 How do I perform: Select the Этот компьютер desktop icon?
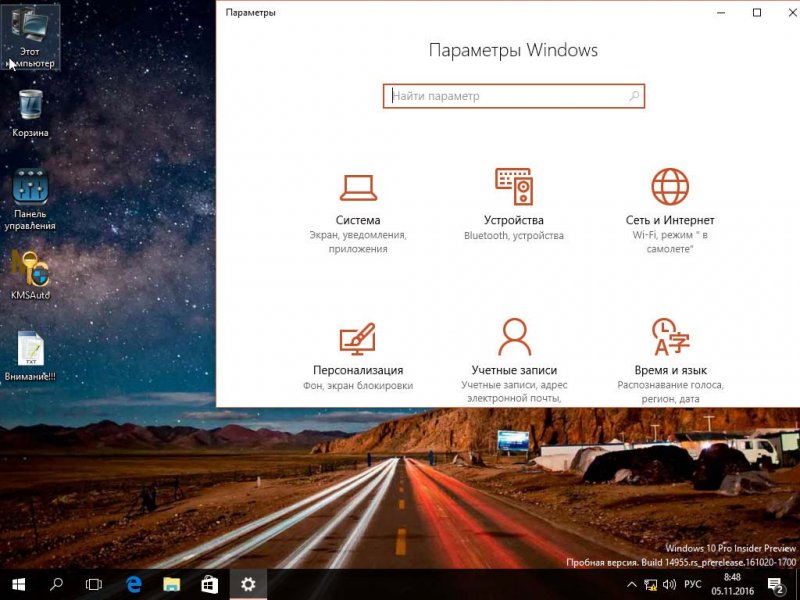30,37
